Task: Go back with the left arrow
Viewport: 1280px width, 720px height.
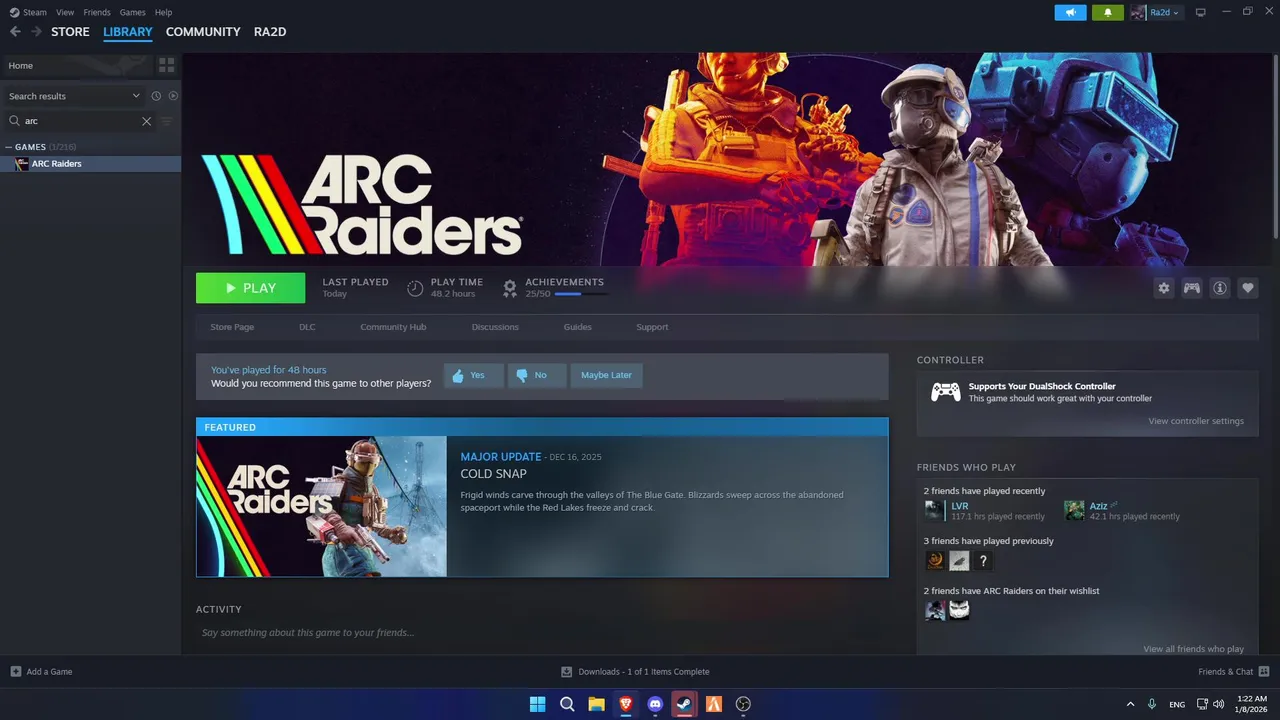Action: (15, 32)
